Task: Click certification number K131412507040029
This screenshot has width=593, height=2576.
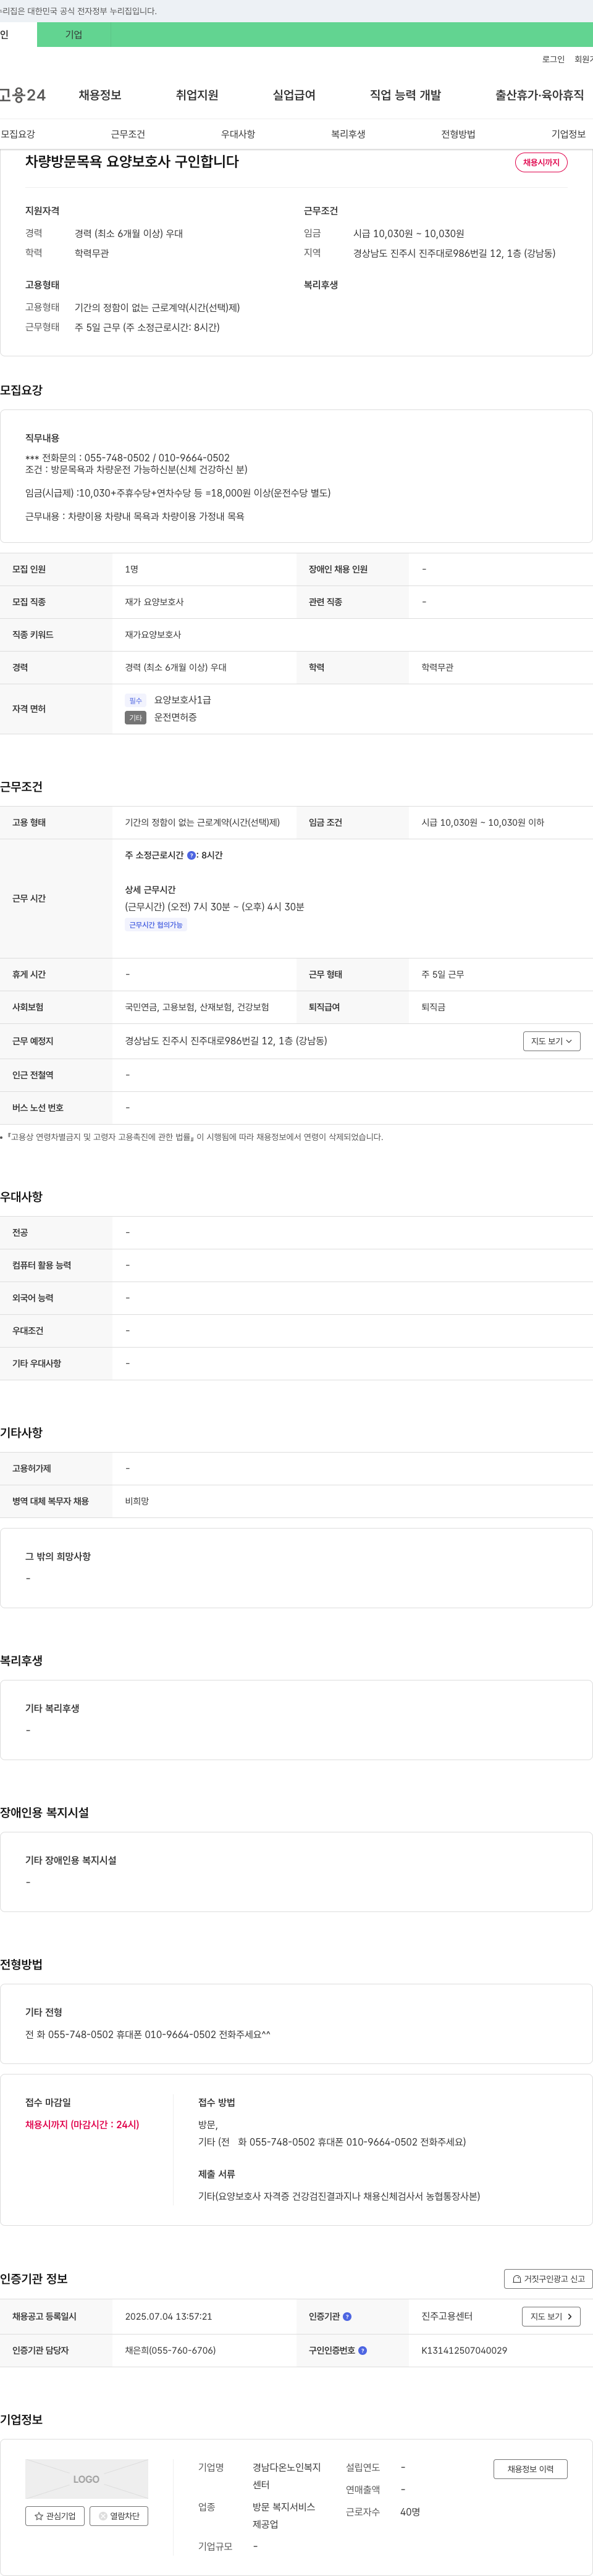Action: 464,2350
